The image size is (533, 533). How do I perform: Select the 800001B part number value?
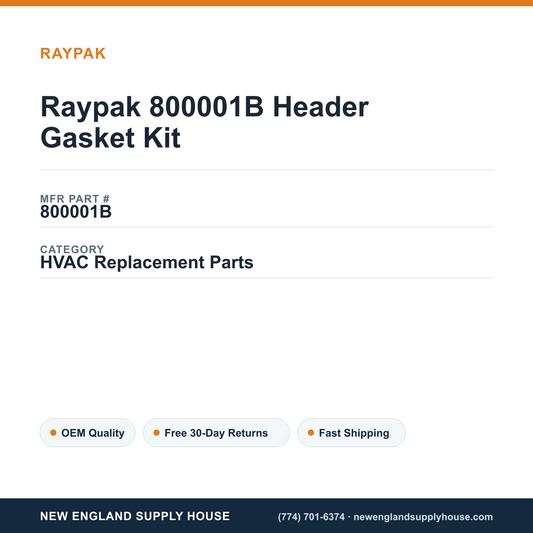click(x=76, y=212)
